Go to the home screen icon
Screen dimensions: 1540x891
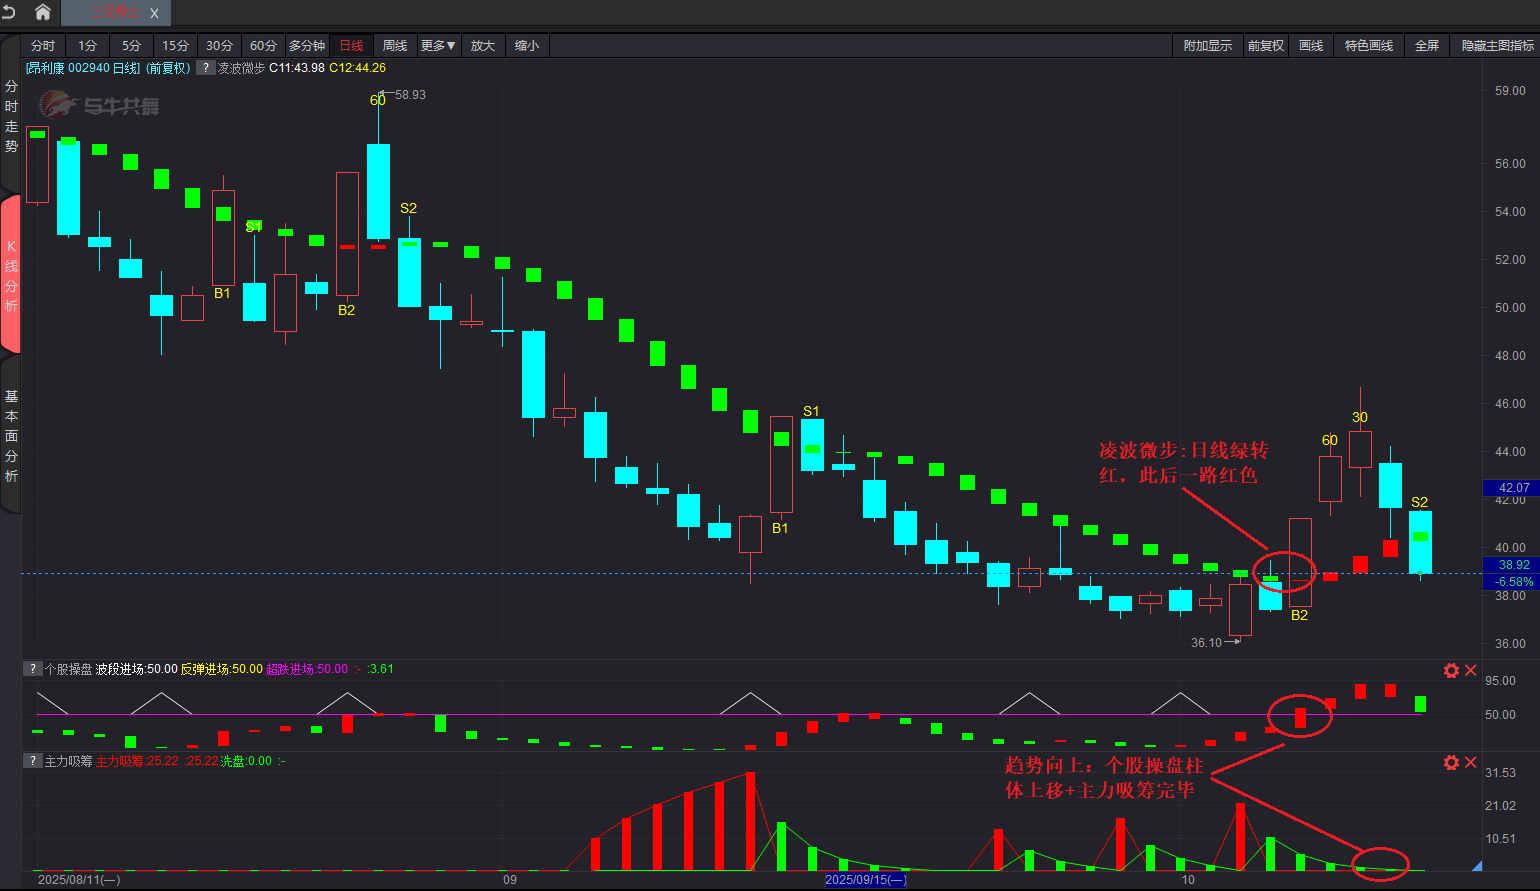(43, 12)
